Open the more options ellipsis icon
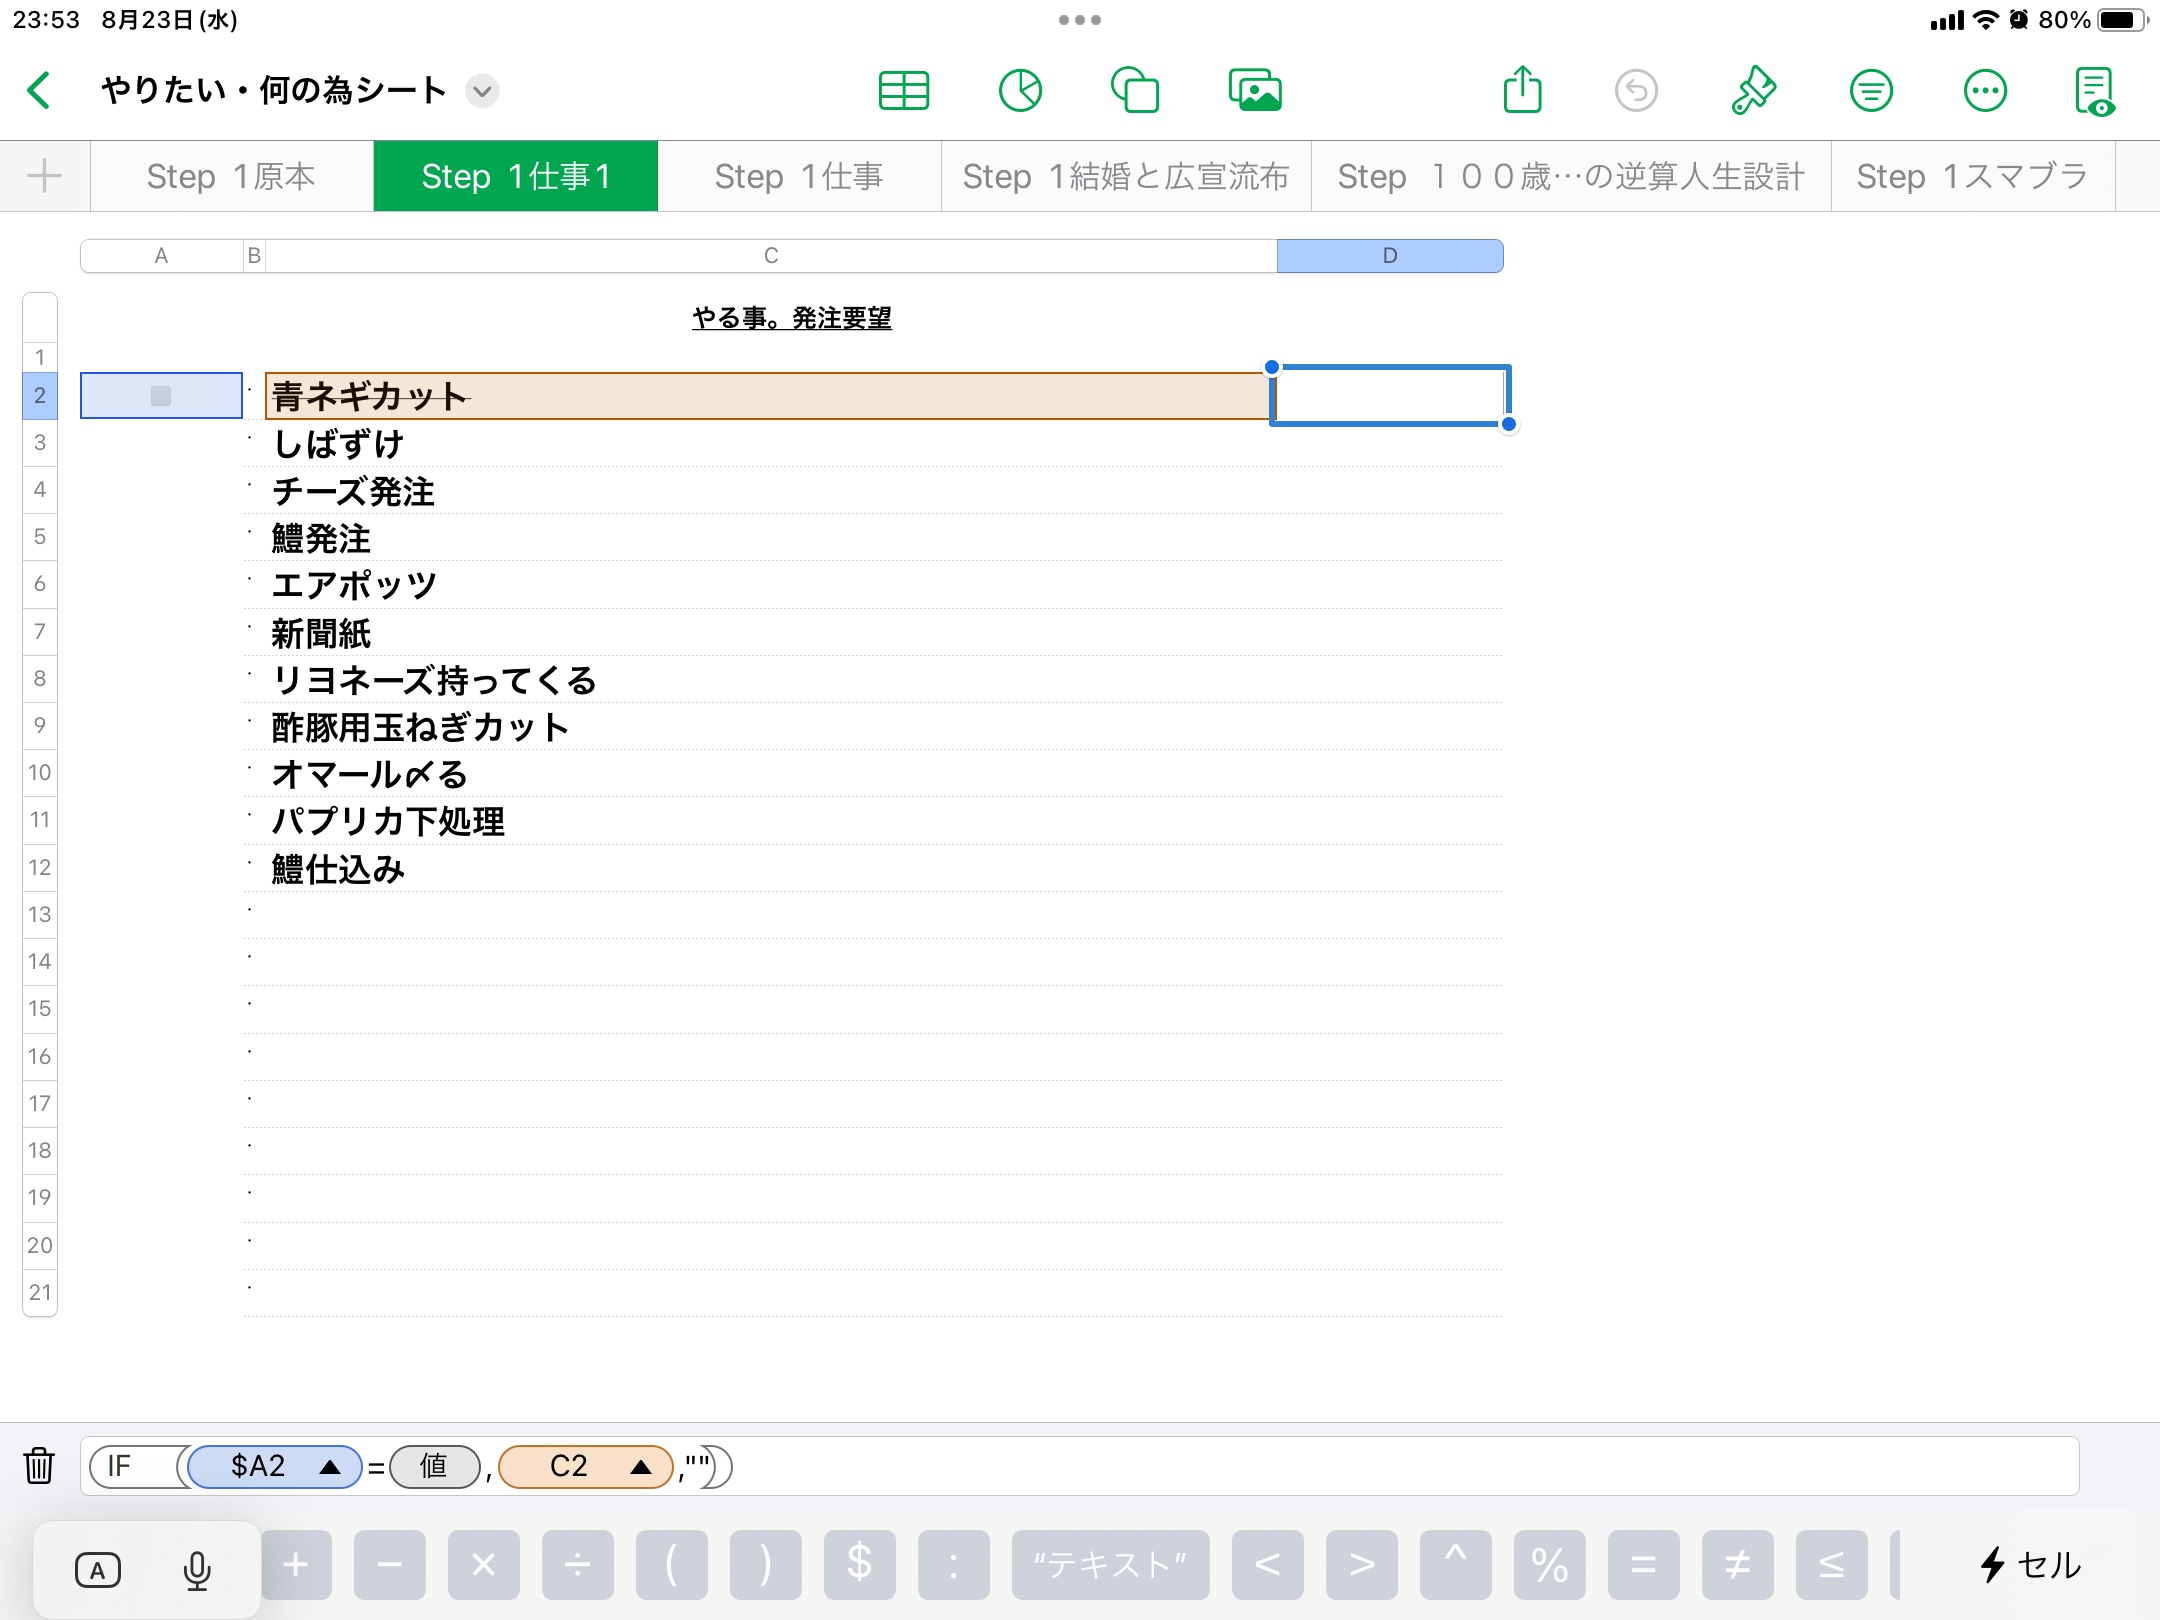Viewport: 2160px width, 1620px height. tap(1985, 91)
